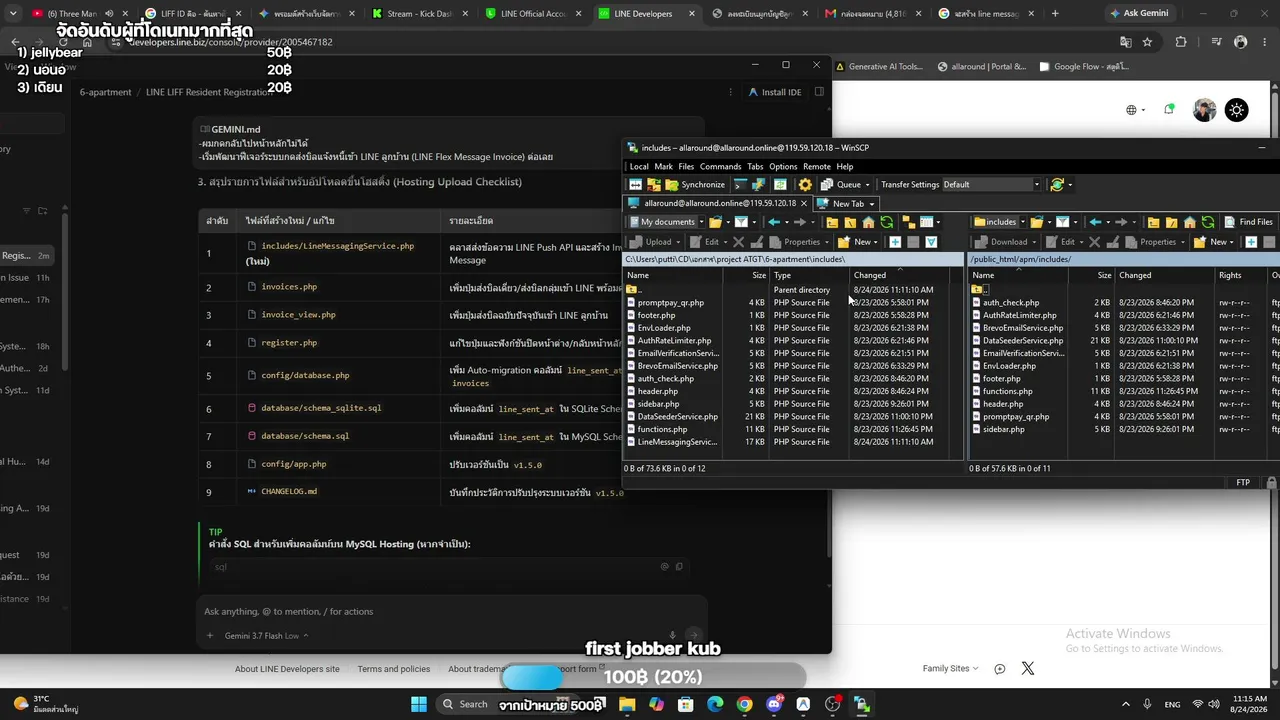Open the Help menu in WinSCP

pos(845,167)
